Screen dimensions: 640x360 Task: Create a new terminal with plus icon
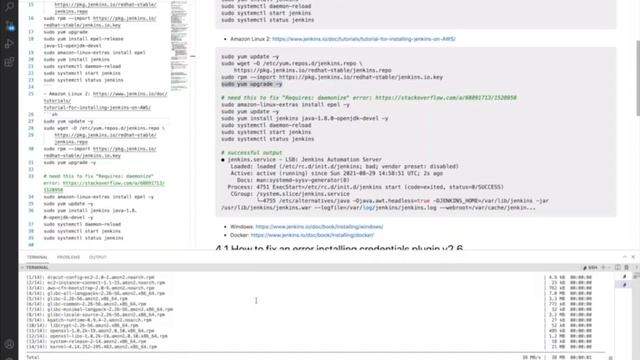click(x=603, y=267)
